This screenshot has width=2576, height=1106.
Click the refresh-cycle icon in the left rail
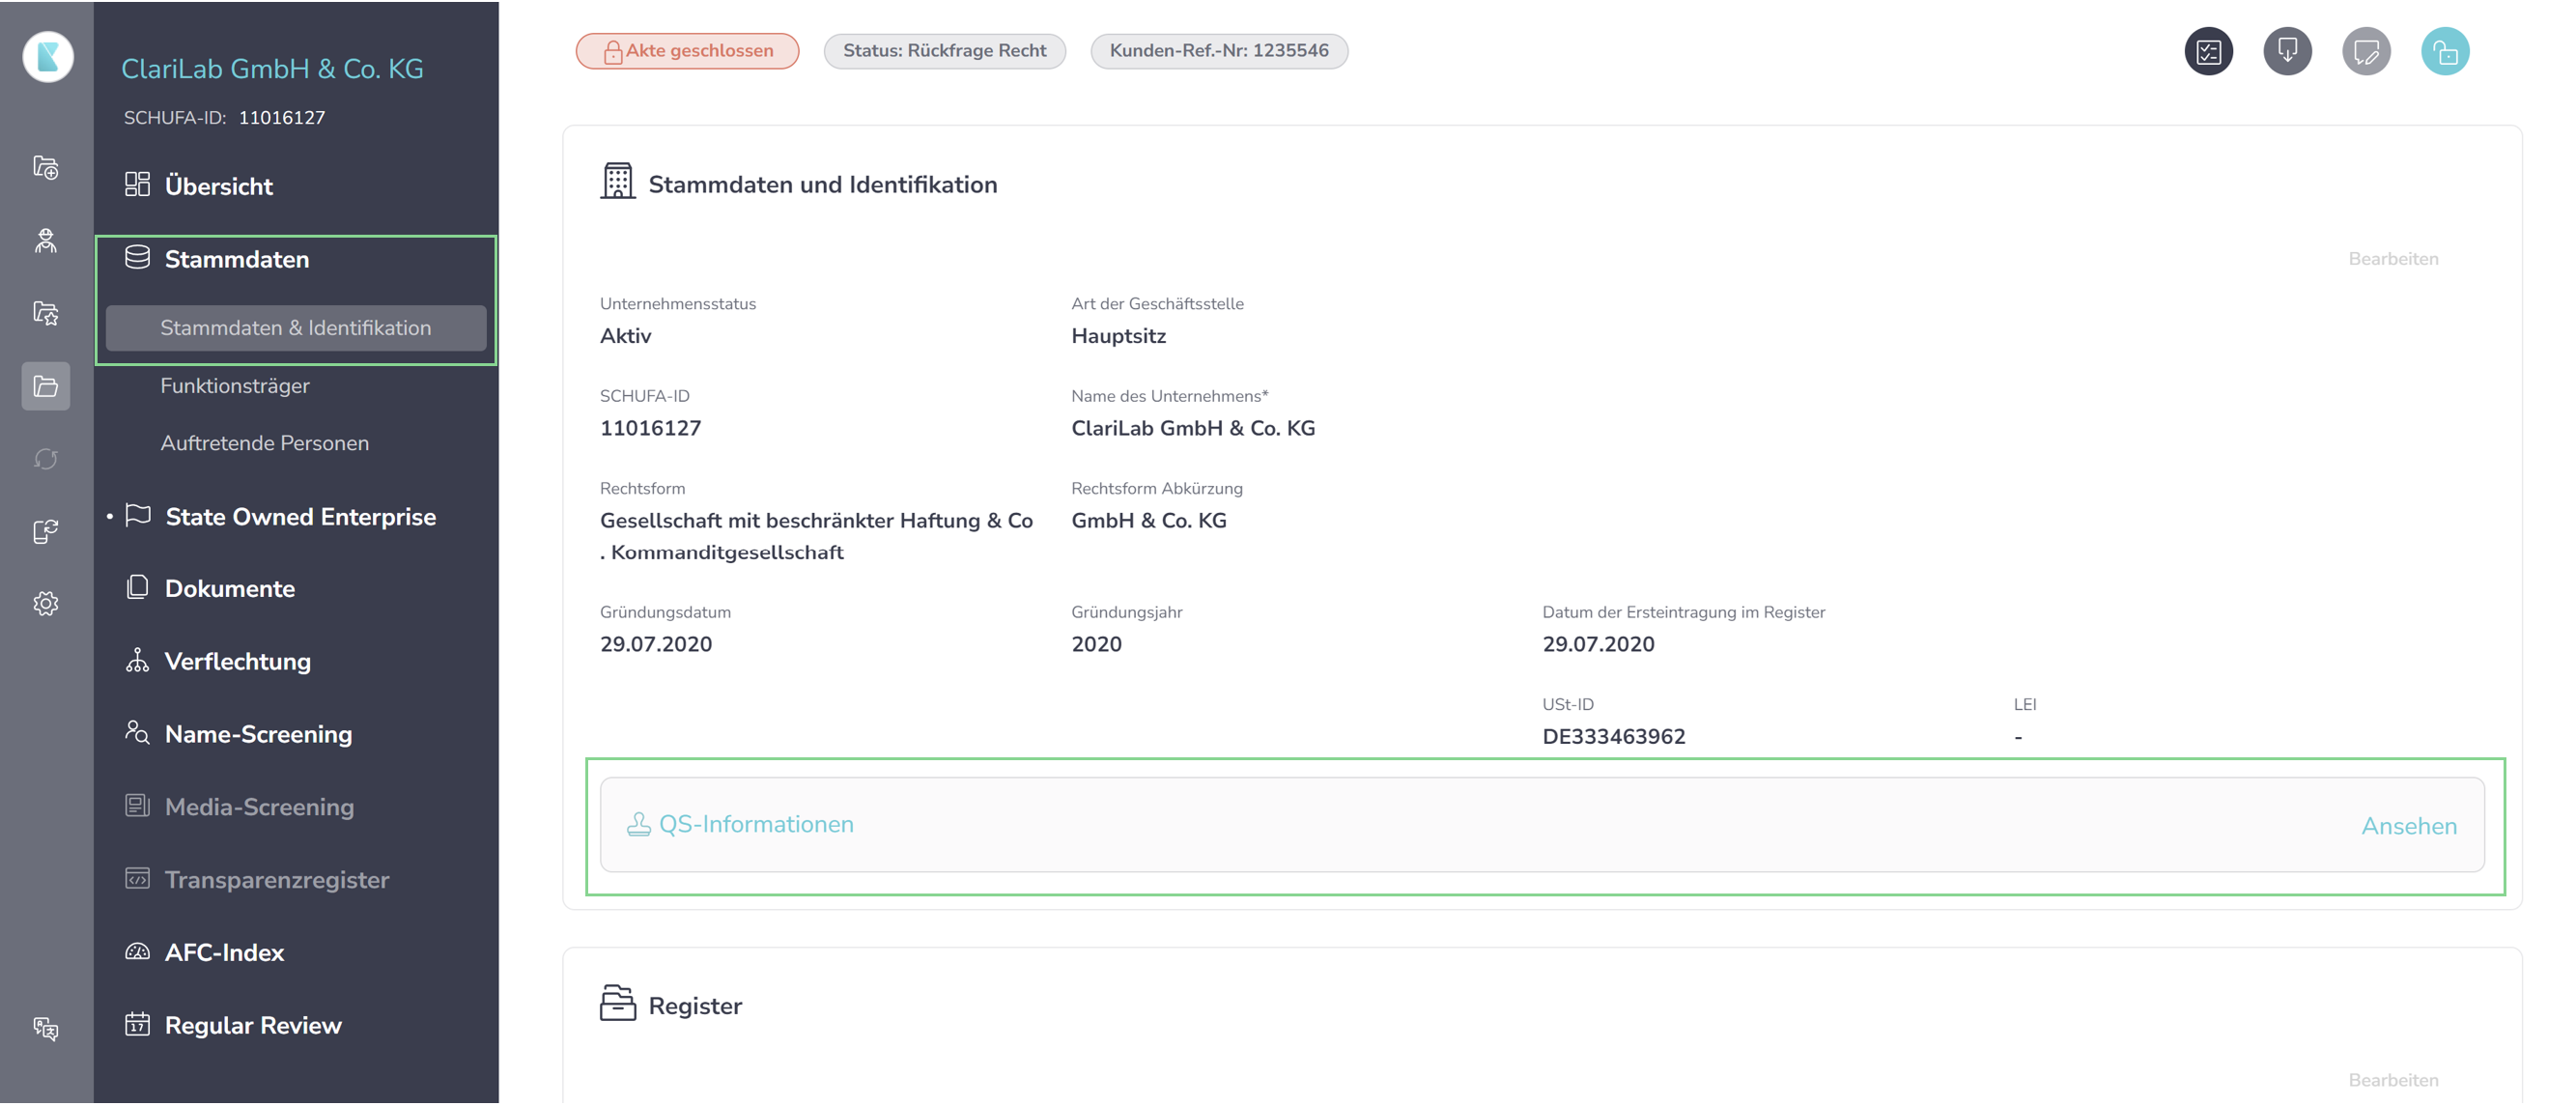(46, 459)
